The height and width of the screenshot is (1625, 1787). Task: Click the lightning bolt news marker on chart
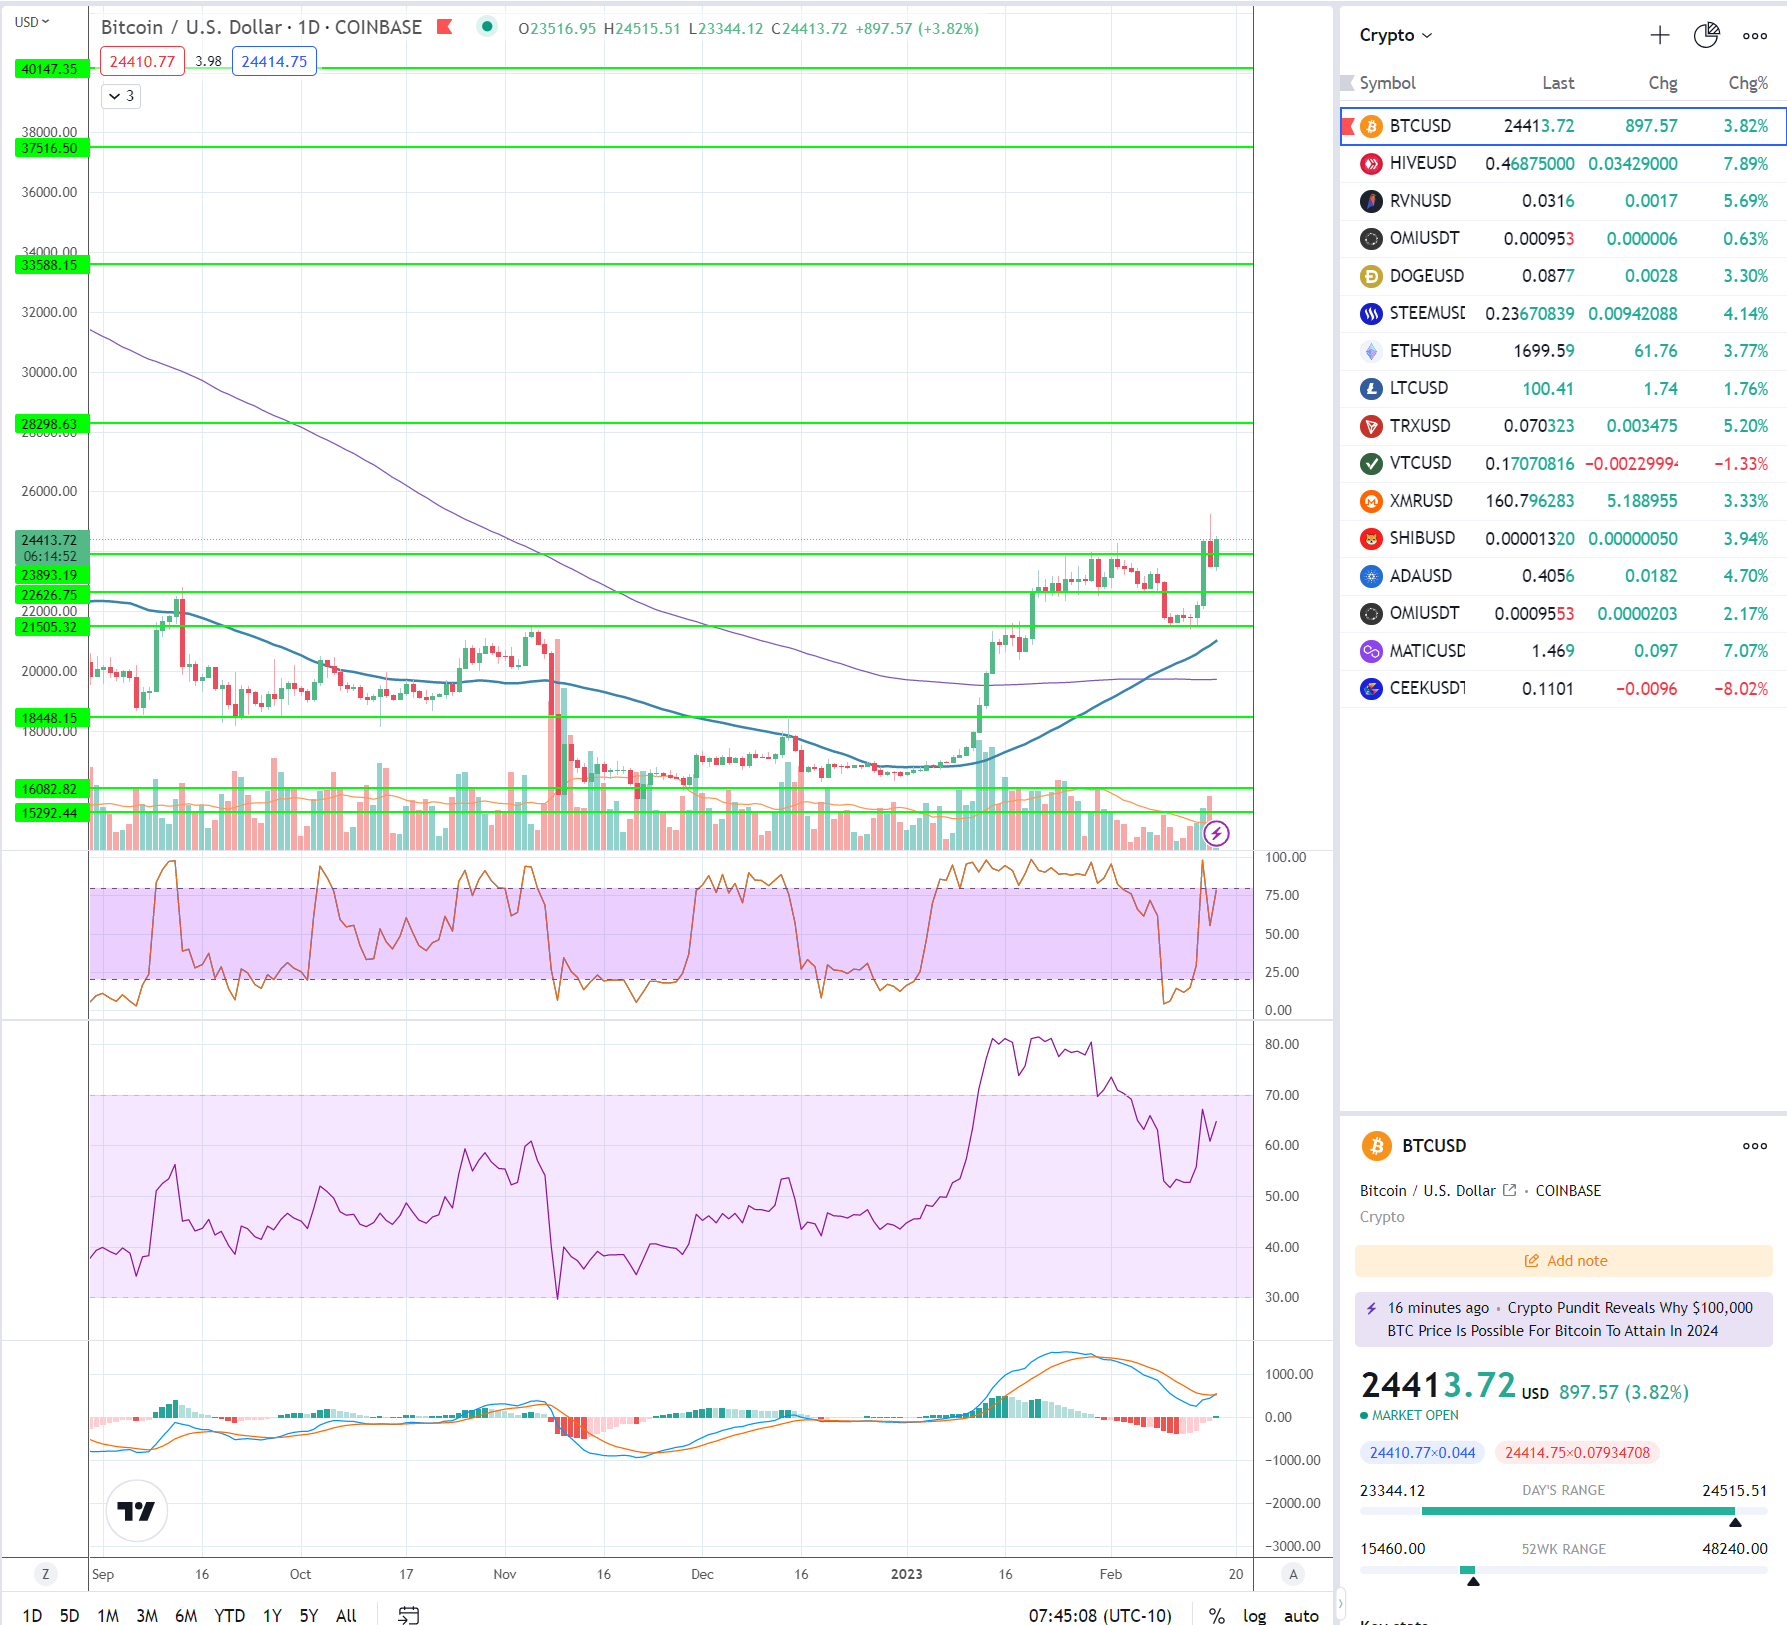pyautogui.click(x=1216, y=833)
